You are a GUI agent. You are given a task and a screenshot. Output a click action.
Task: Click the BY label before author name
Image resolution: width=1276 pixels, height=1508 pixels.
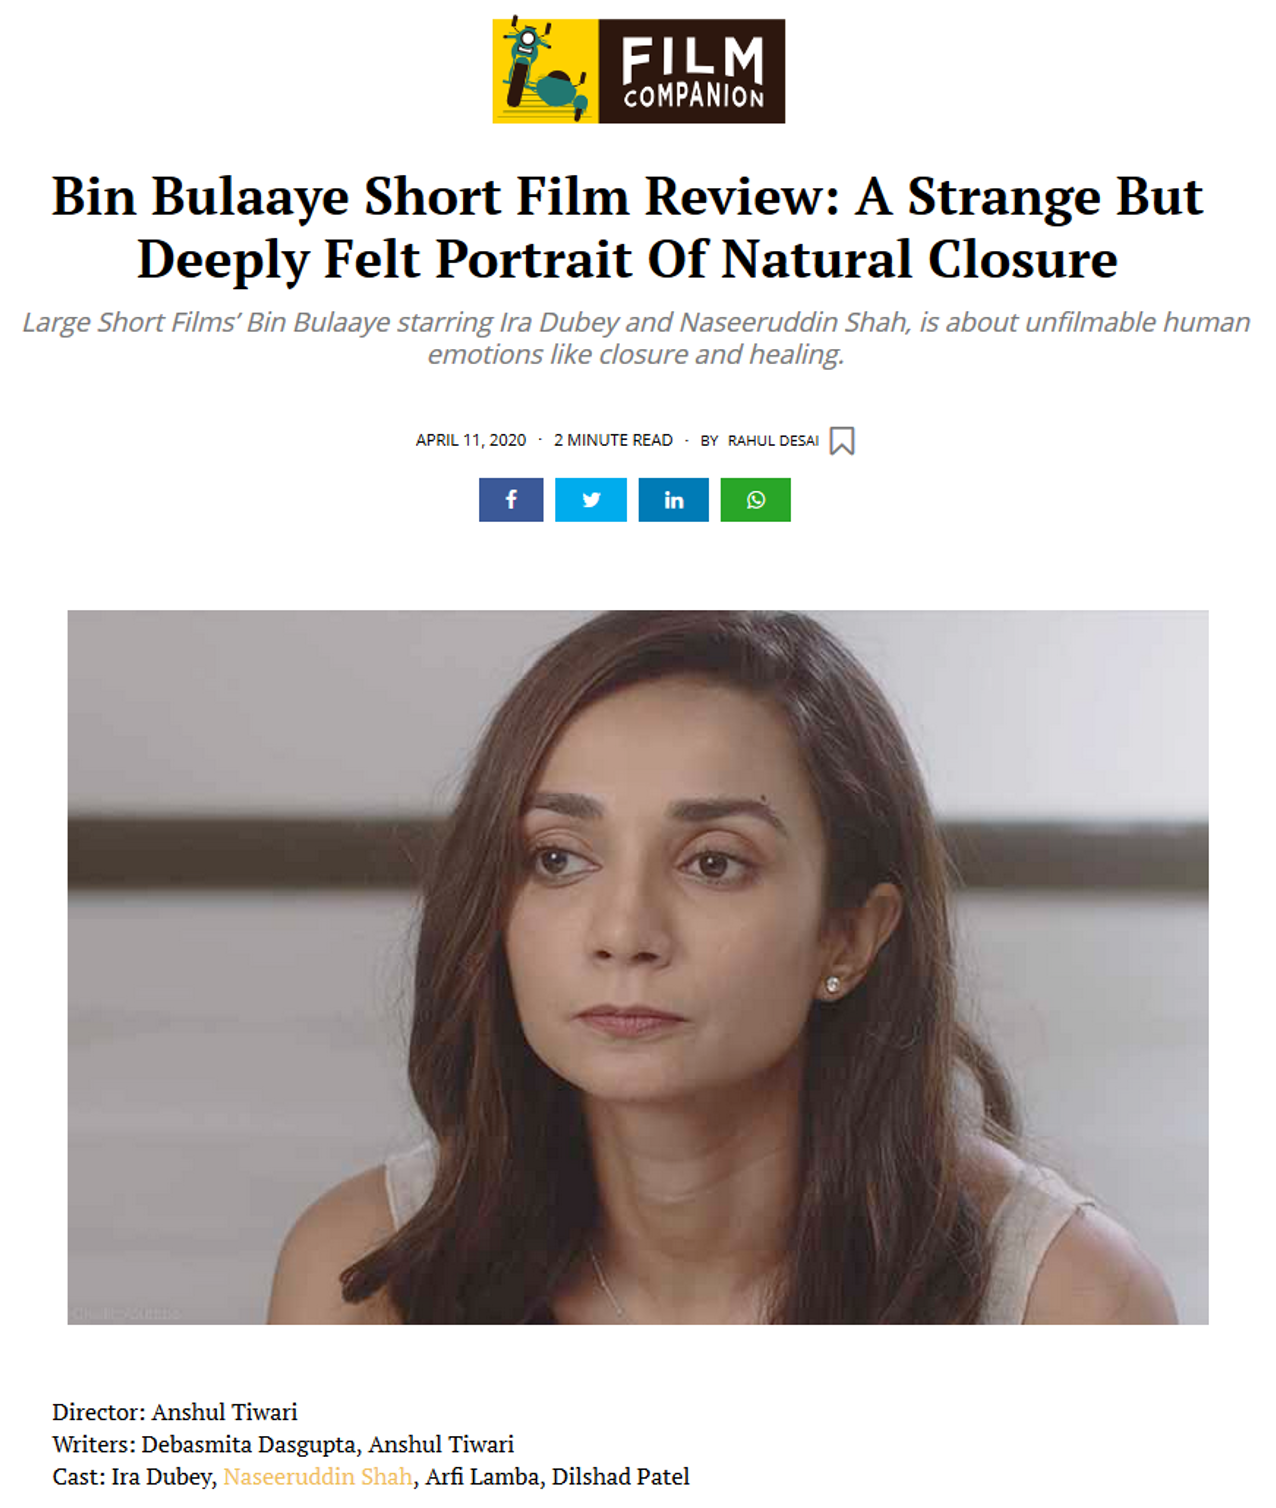pyautogui.click(x=709, y=441)
